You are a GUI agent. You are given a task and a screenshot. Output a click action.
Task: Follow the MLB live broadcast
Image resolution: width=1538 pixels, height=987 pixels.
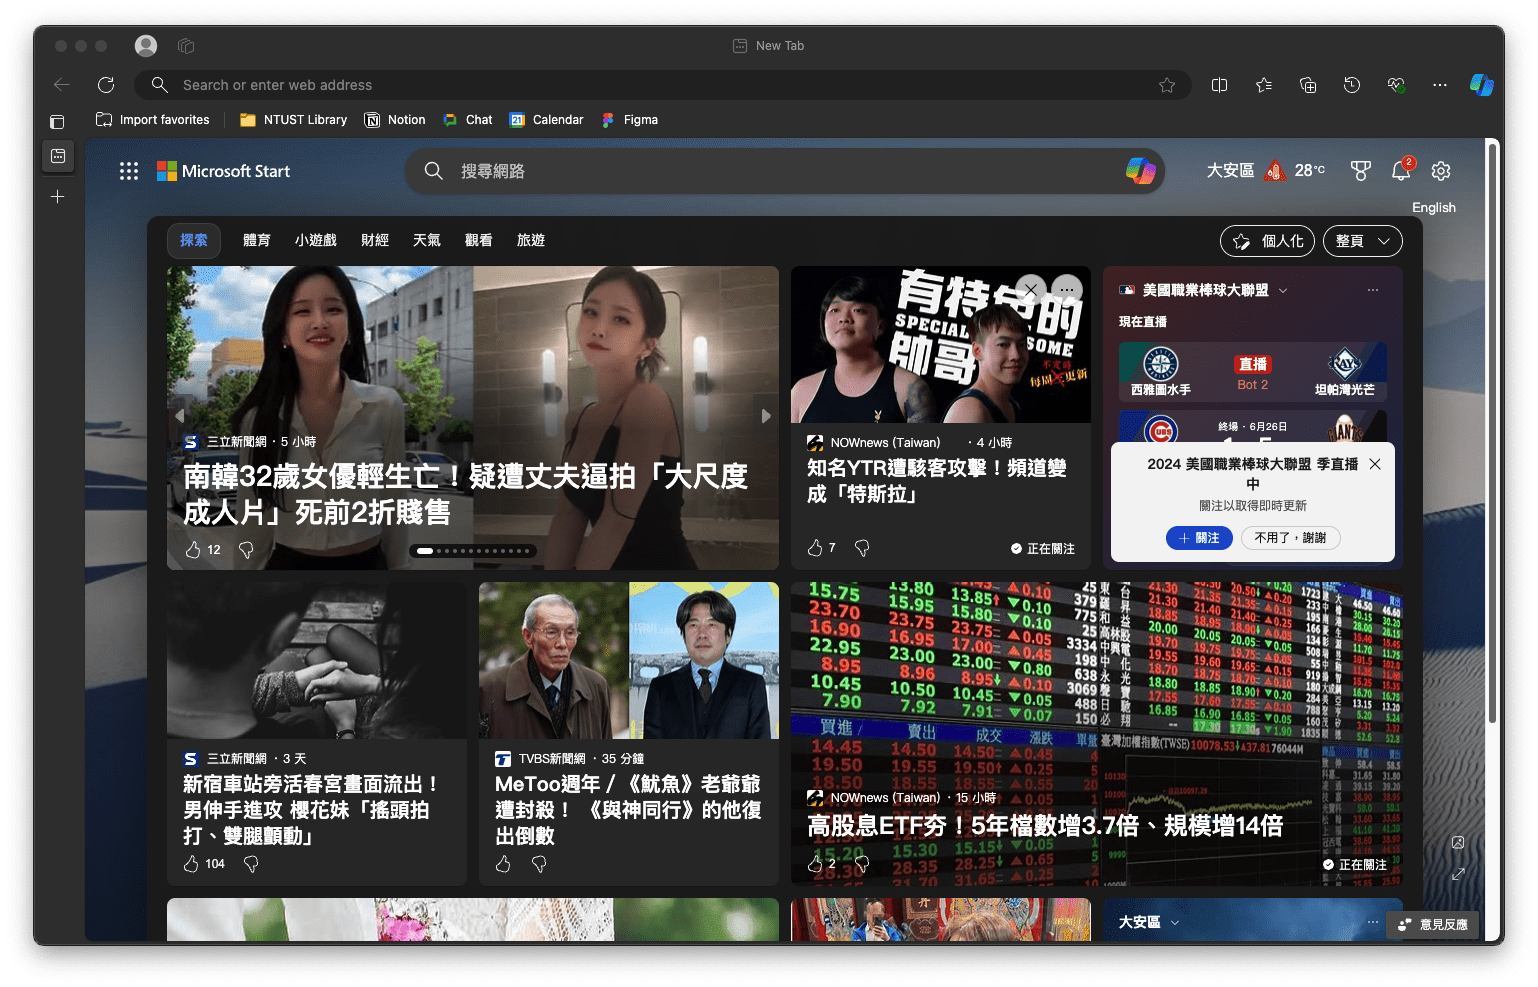pos(1199,538)
